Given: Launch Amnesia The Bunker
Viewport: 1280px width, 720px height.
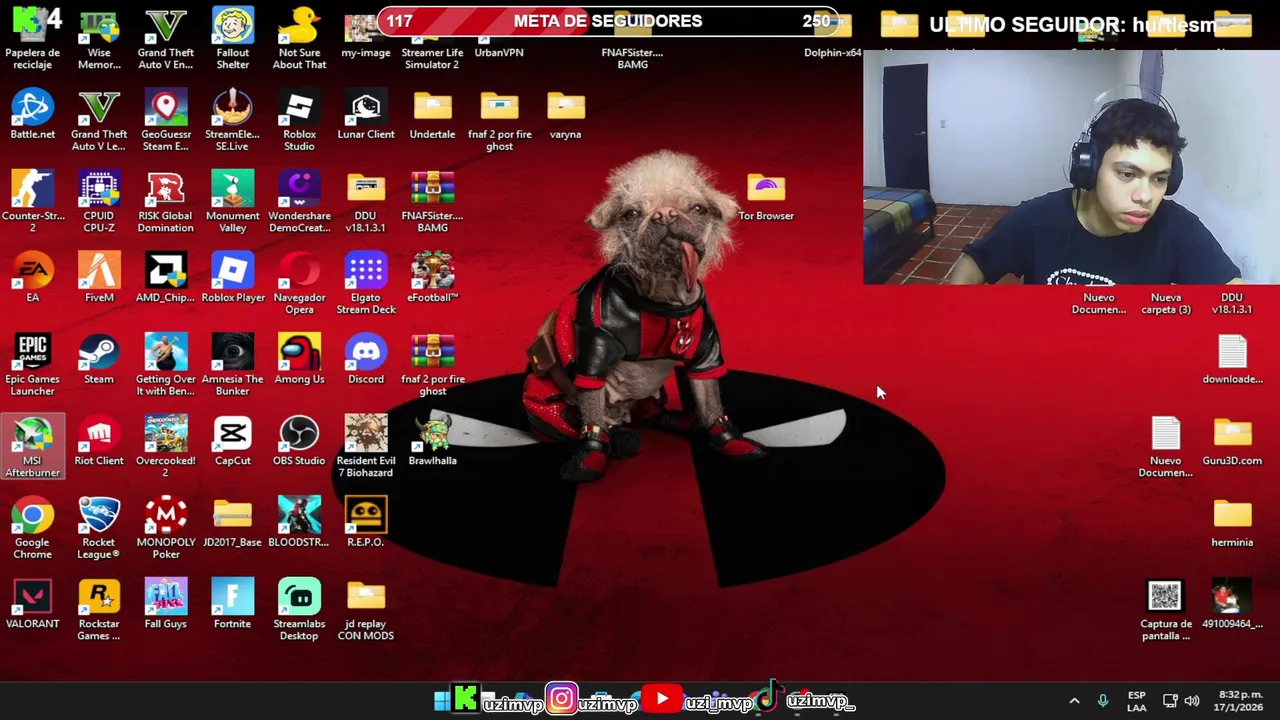Looking at the screenshot, I should click(232, 365).
